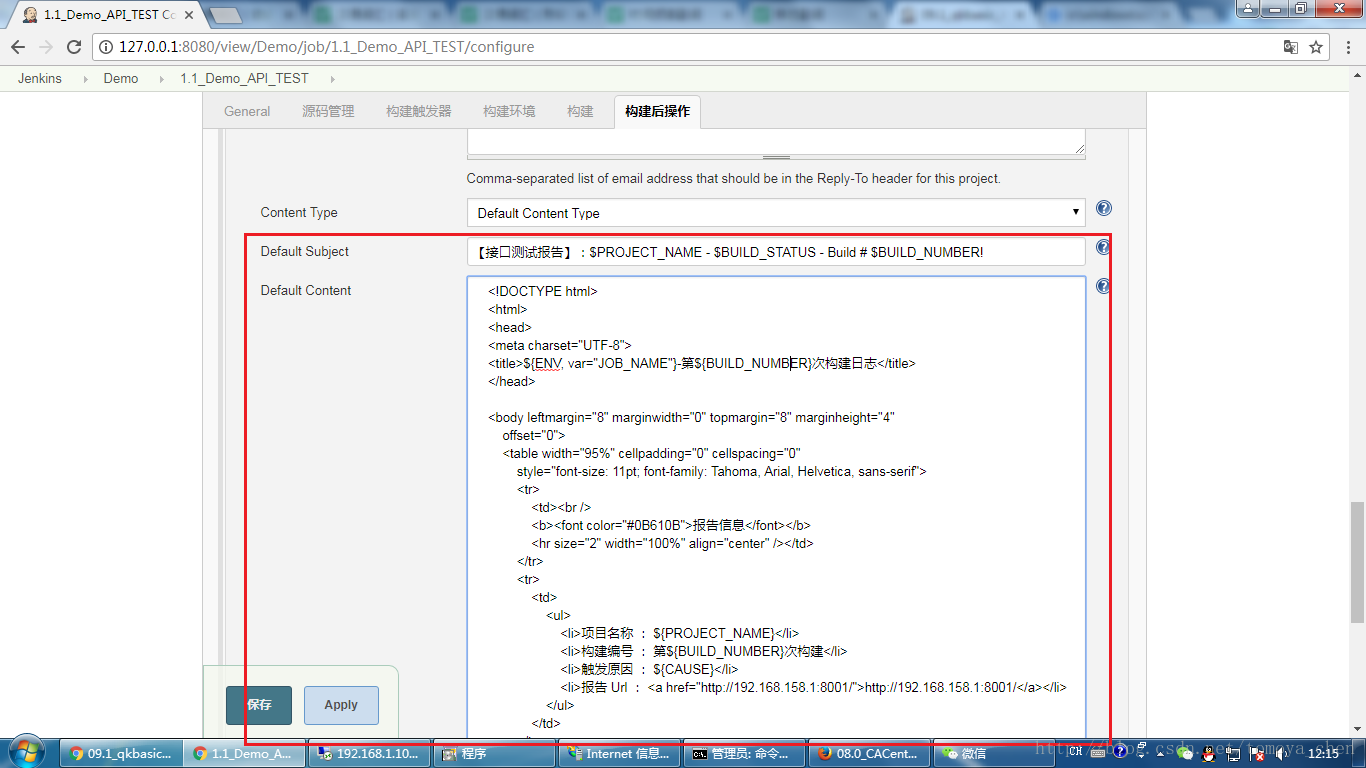Click the 报告 Url href line

(813, 687)
